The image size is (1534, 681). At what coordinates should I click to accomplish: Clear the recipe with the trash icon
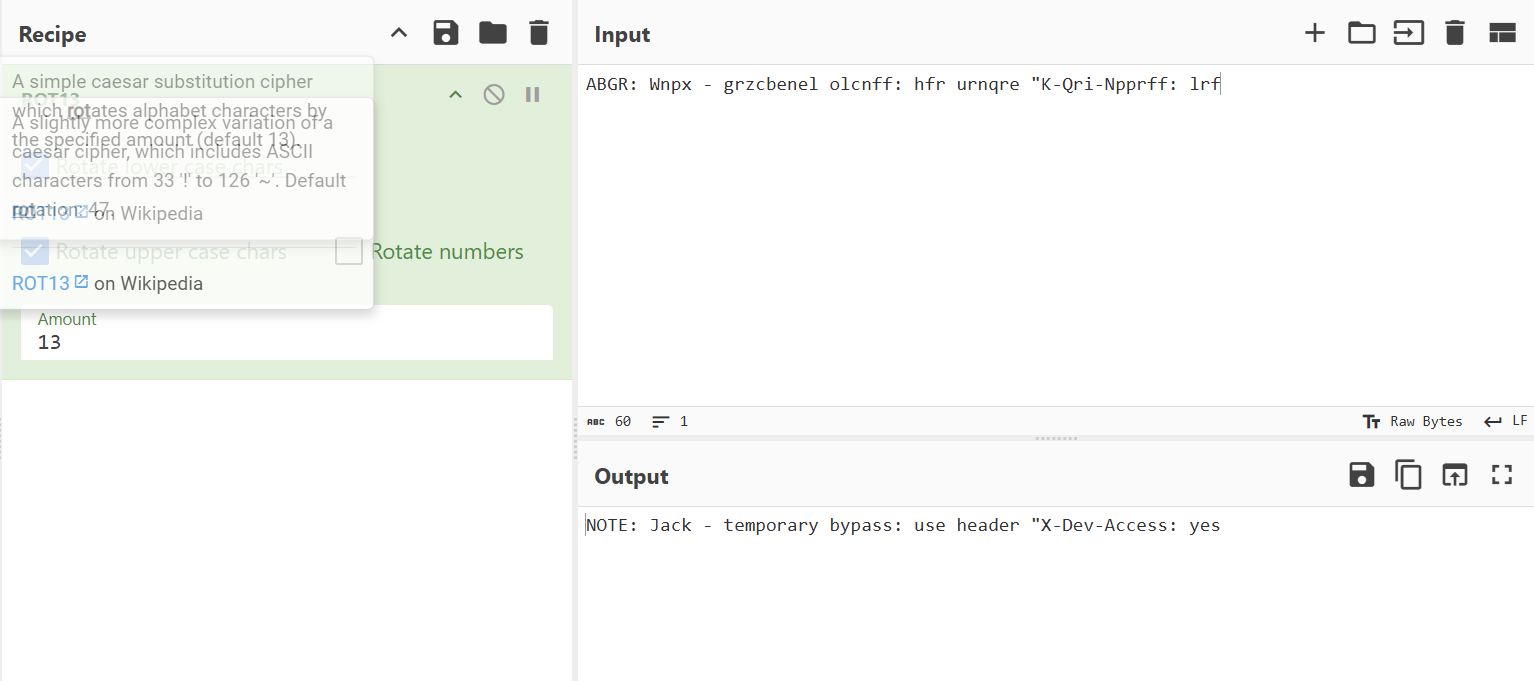539,33
